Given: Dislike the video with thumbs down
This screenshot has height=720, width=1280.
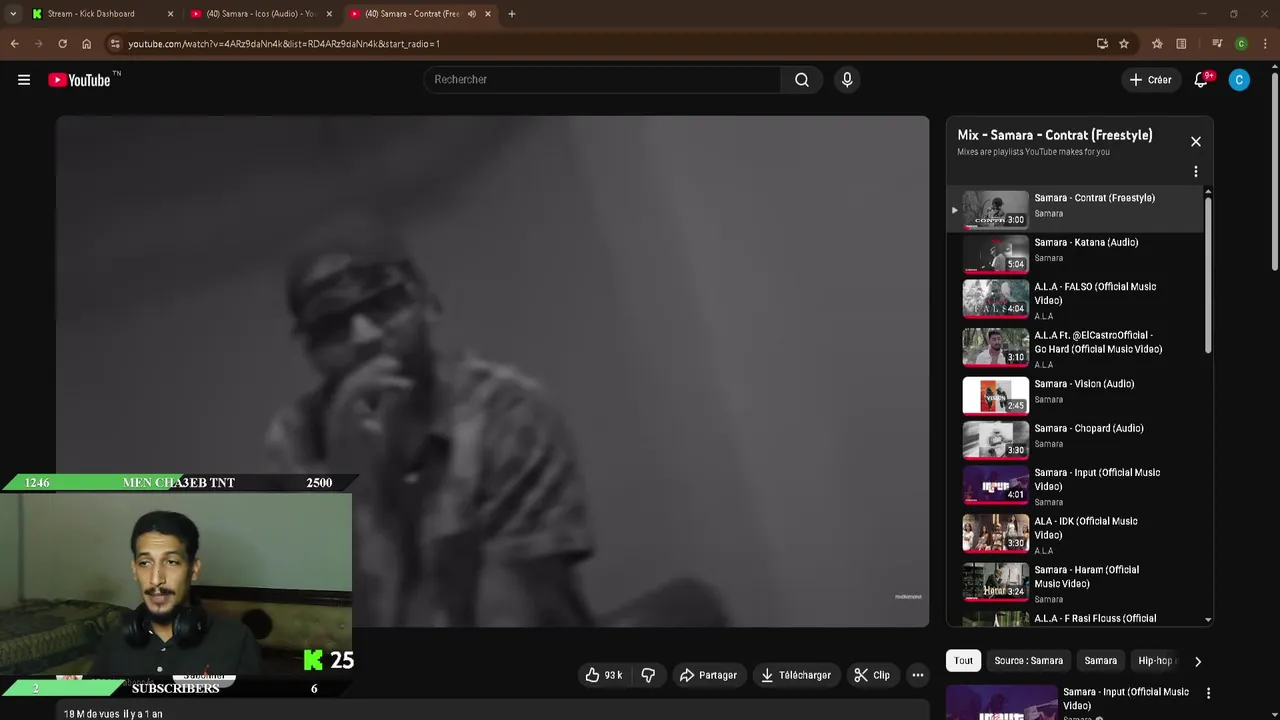Looking at the screenshot, I should (x=648, y=675).
